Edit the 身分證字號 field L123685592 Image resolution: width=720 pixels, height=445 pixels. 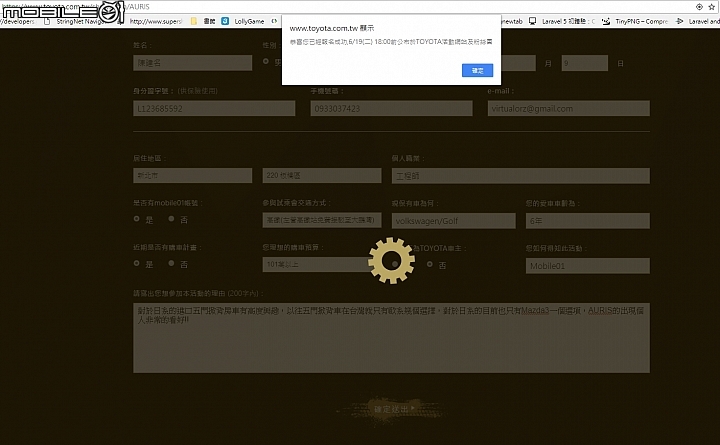[214, 108]
